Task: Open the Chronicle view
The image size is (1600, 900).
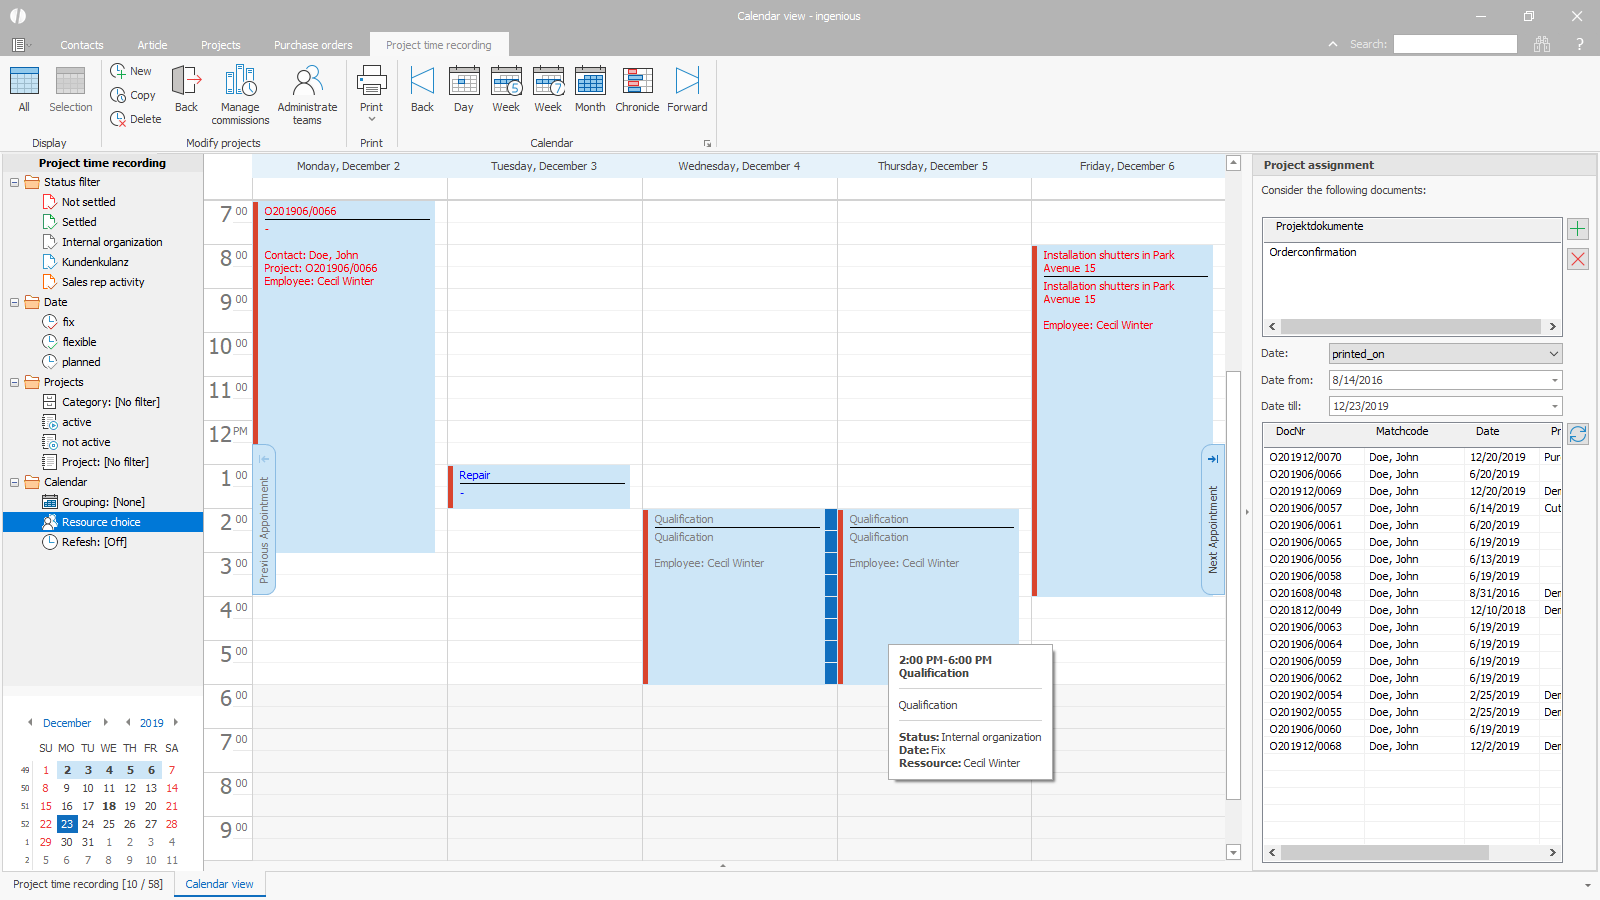Action: tap(637, 90)
